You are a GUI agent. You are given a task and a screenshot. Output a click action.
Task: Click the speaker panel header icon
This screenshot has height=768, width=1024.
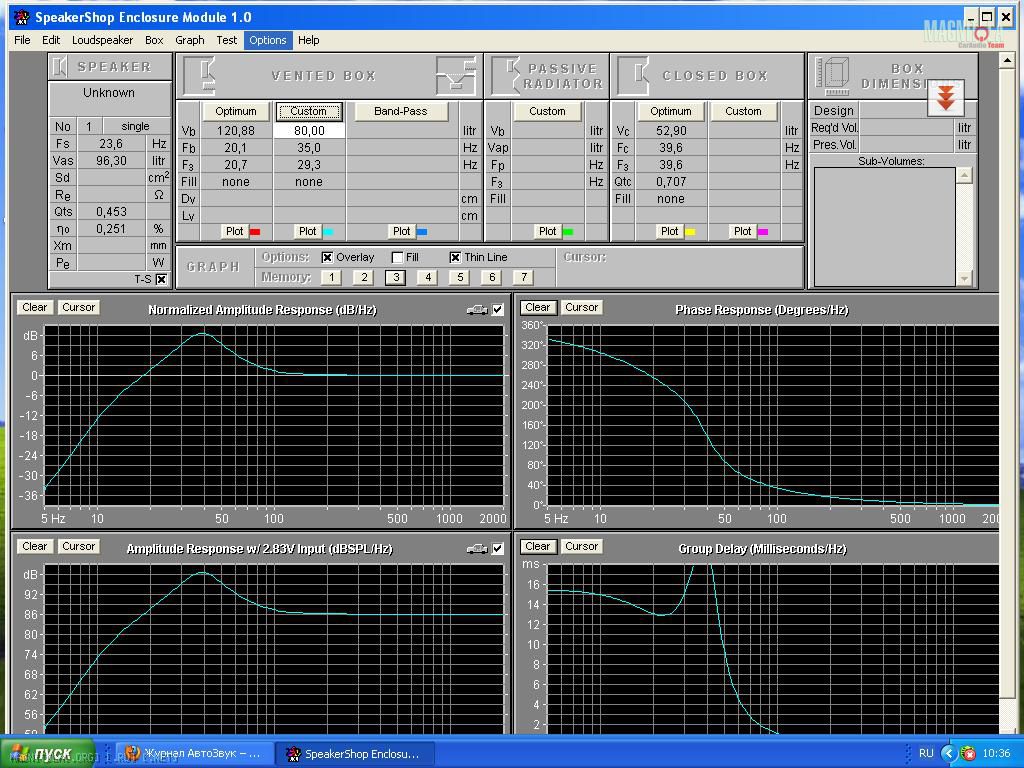click(60, 67)
